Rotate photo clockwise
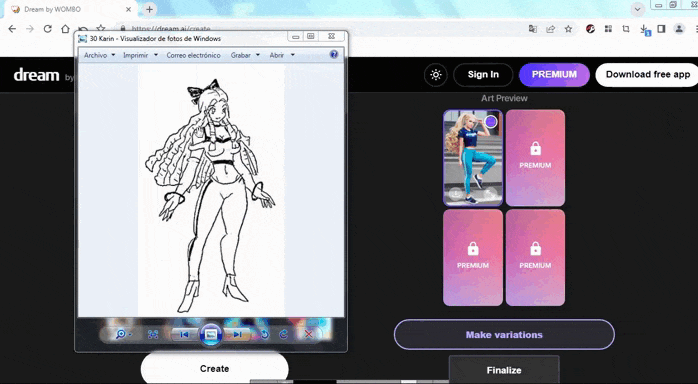Image resolution: width=698 pixels, height=384 pixels. [284, 334]
